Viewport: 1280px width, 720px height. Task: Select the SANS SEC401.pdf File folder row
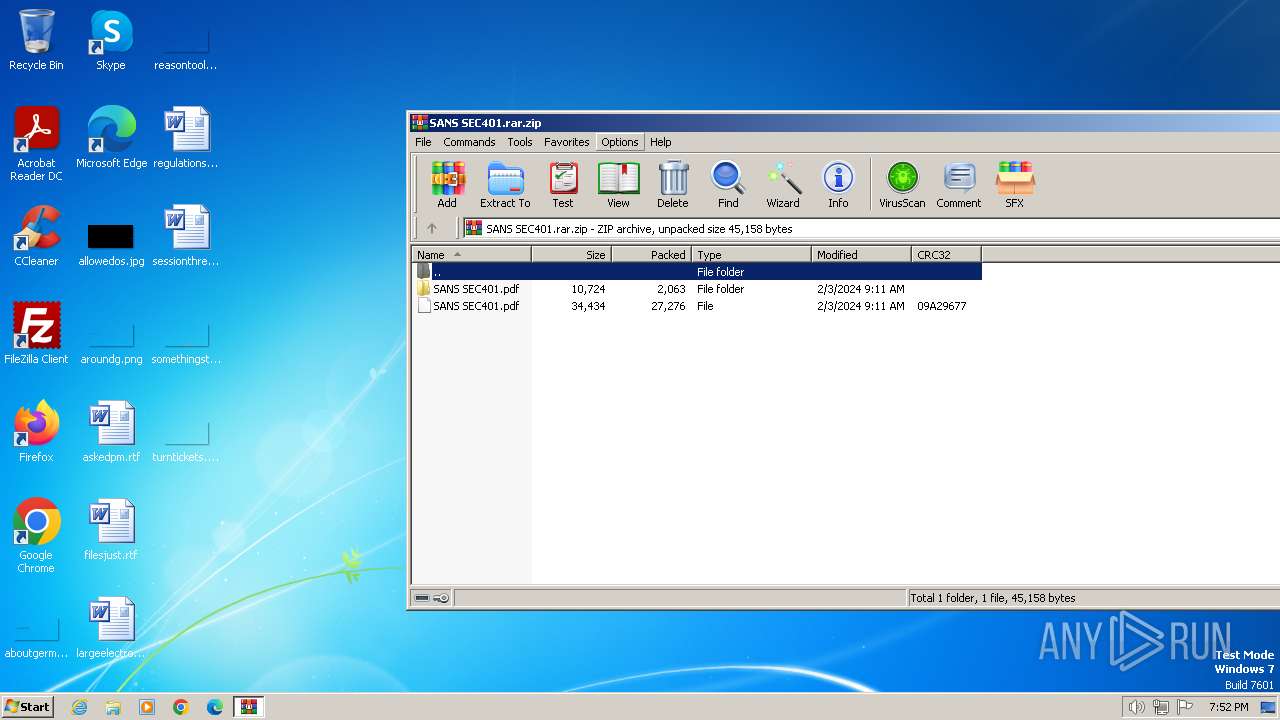[x=697, y=289]
